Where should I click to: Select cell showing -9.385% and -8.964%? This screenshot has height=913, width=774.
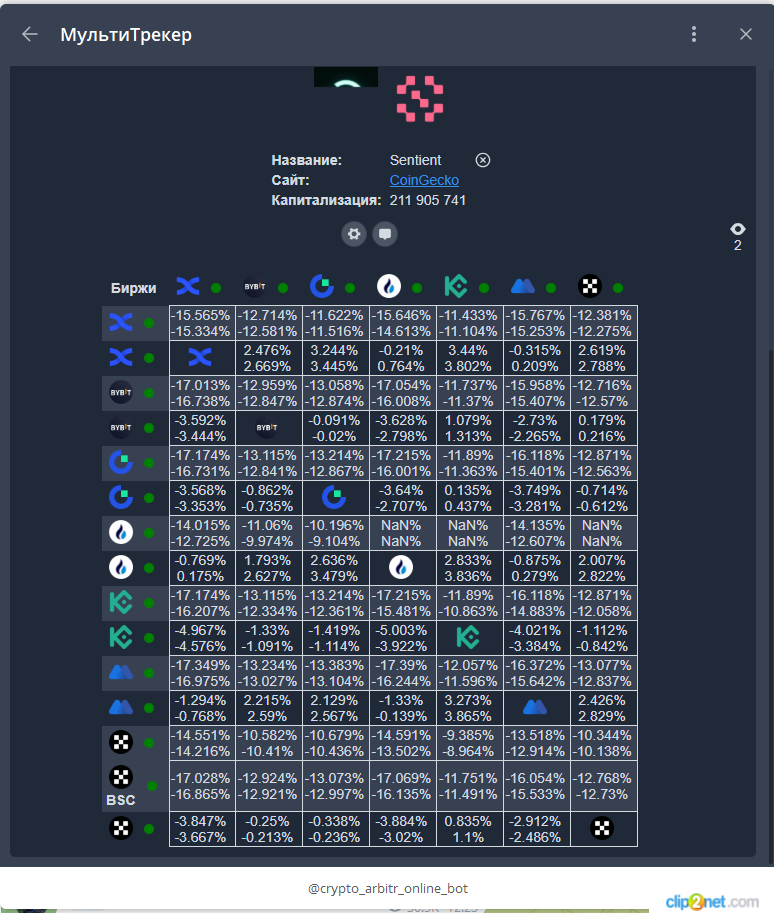[x=469, y=743]
